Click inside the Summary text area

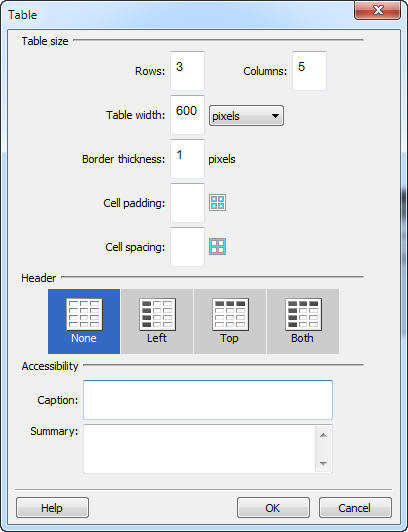199,449
